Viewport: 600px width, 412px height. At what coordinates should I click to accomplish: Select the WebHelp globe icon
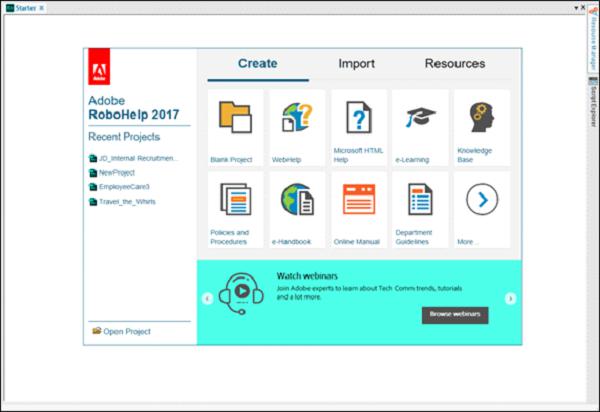(x=297, y=117)
